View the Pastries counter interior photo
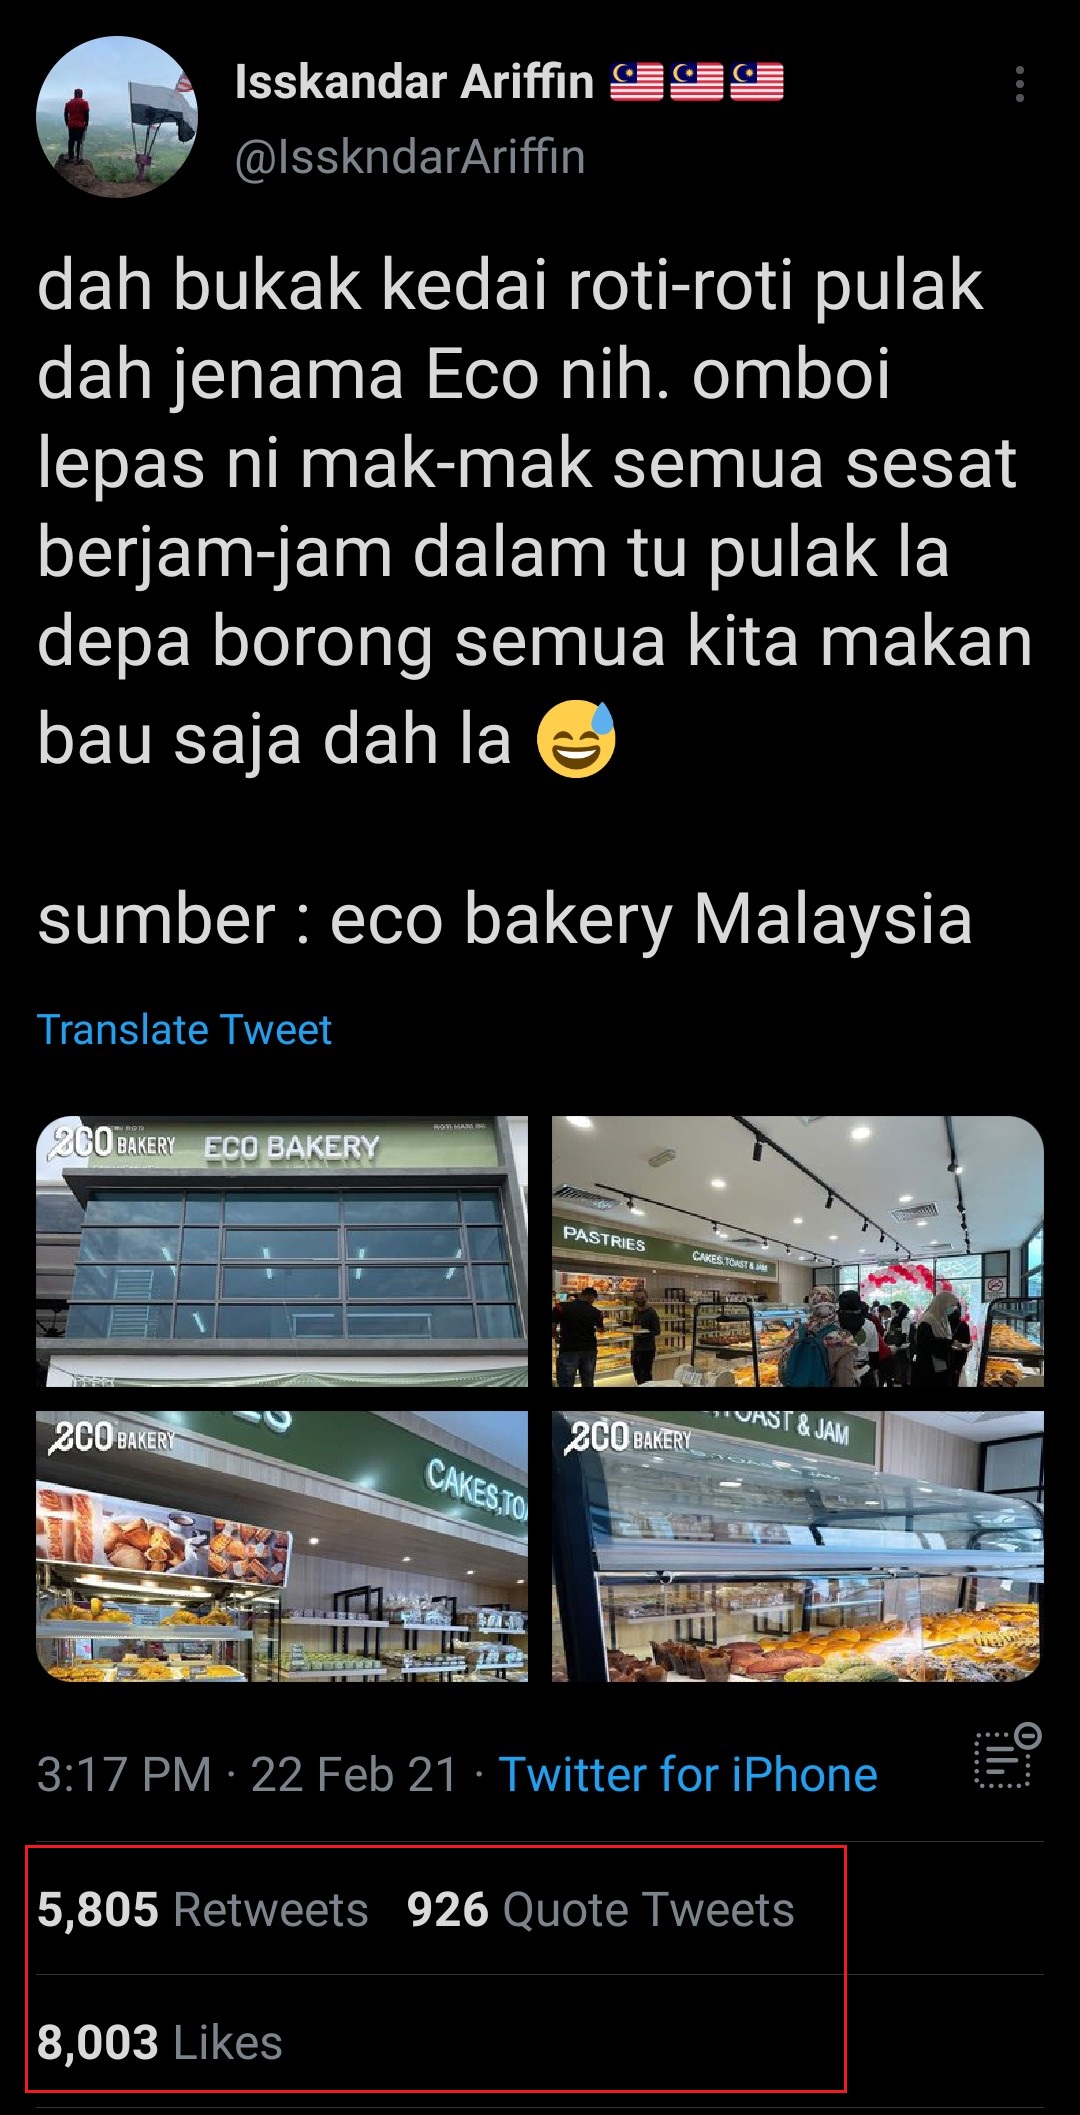Viewport: 1080px width, 2115px height. (x=798, y=1251)
